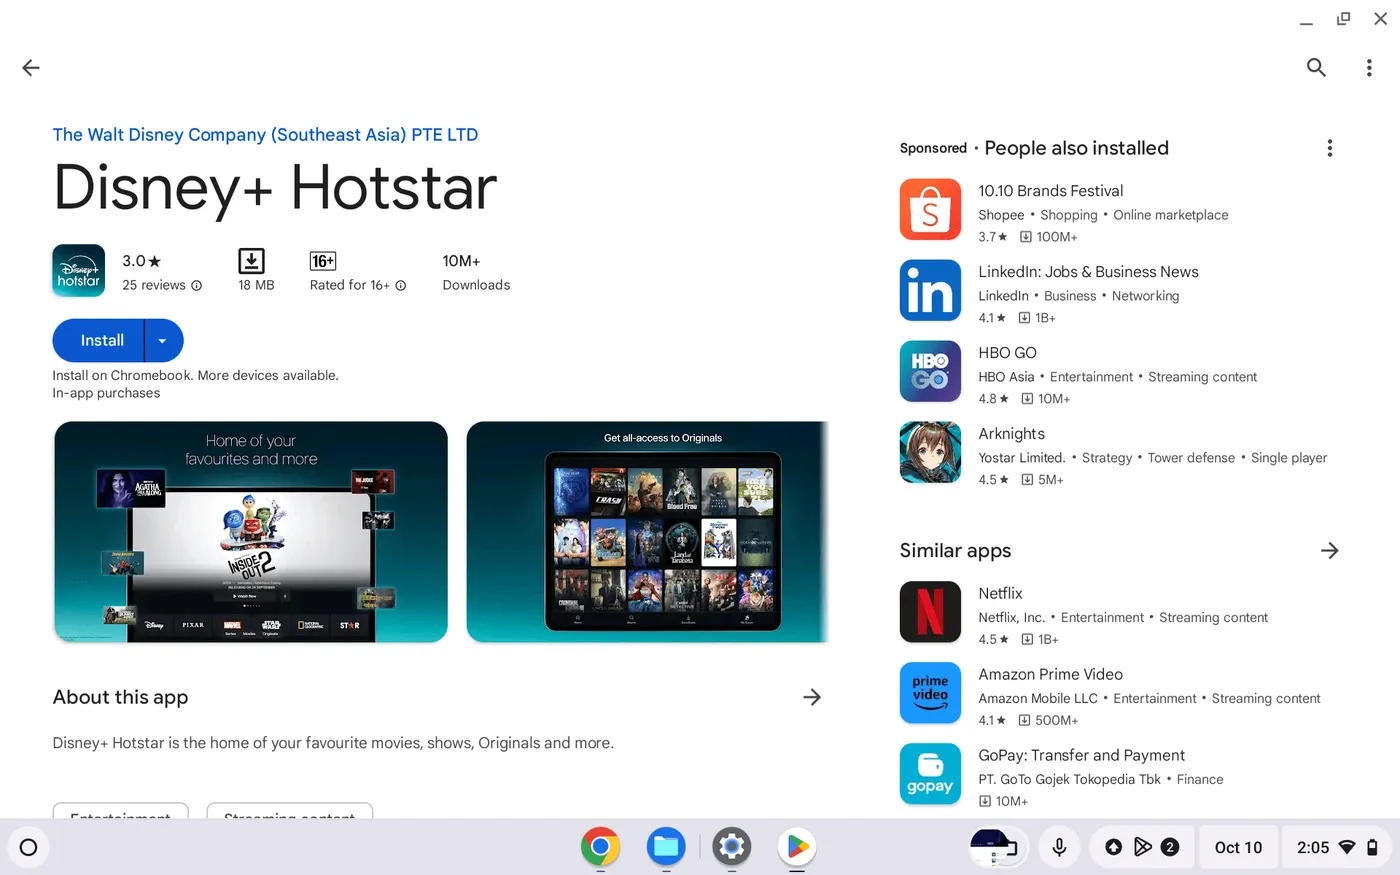The image size is (1400, 875).
Task: Click the 3.0 star rating text
Action: tap(141, 261)
